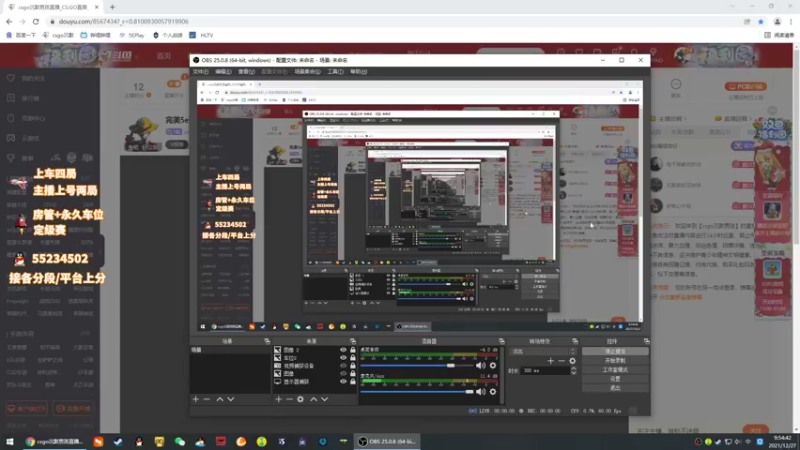800x450 pixels.
Task: Move selected source down
Action: [324, 399]
